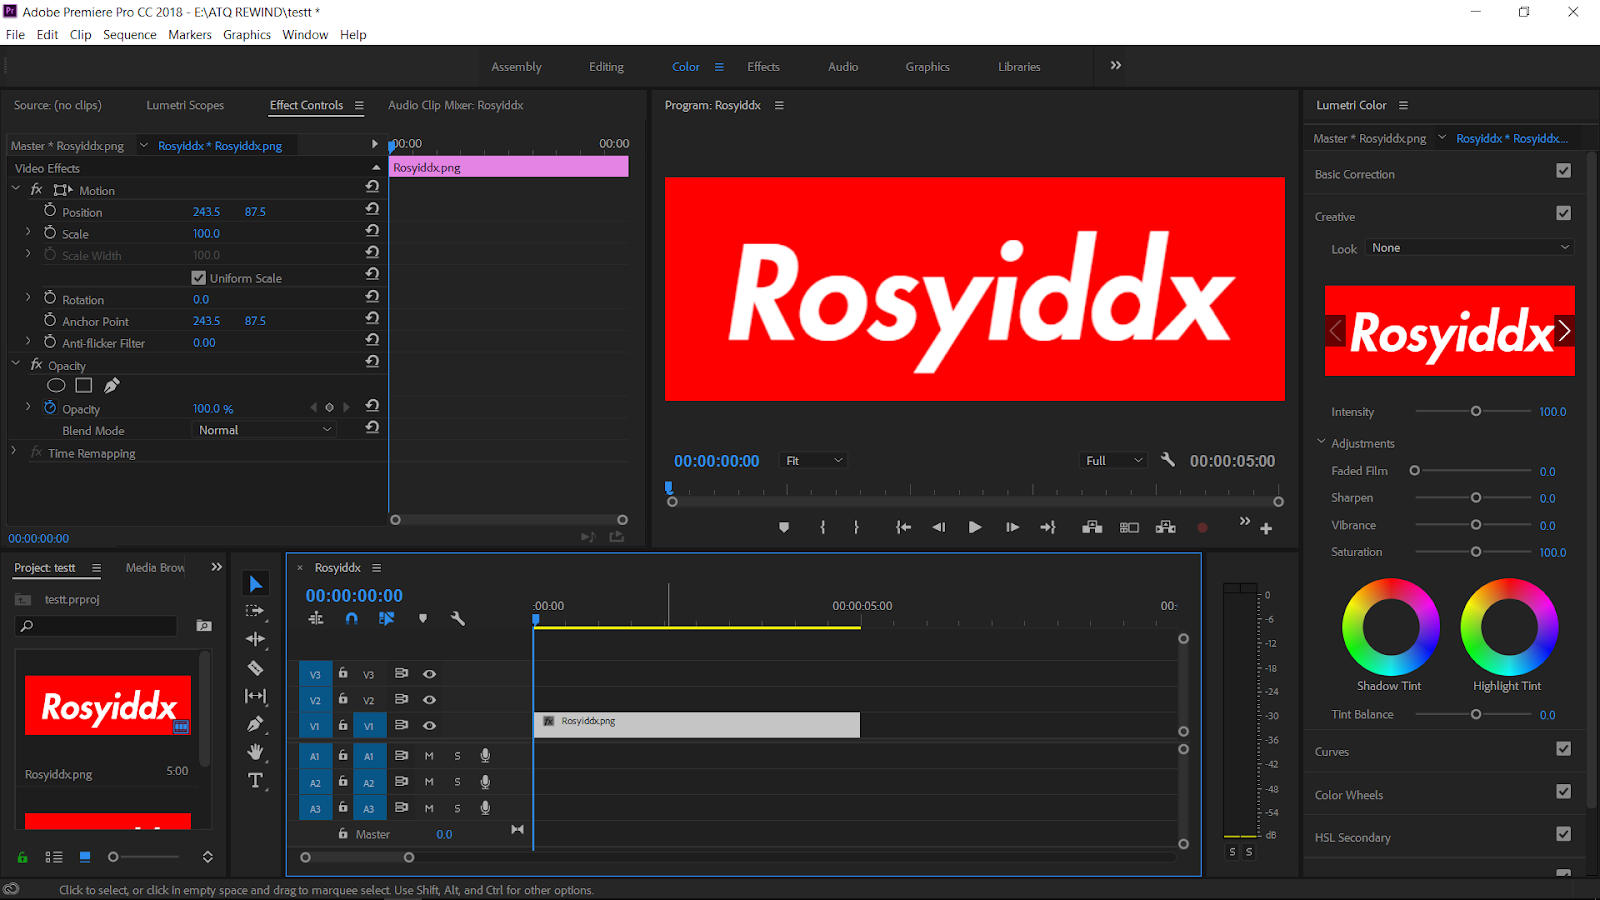
Task: Show more workspaces with double chevron
Action: pos(1116,66)
